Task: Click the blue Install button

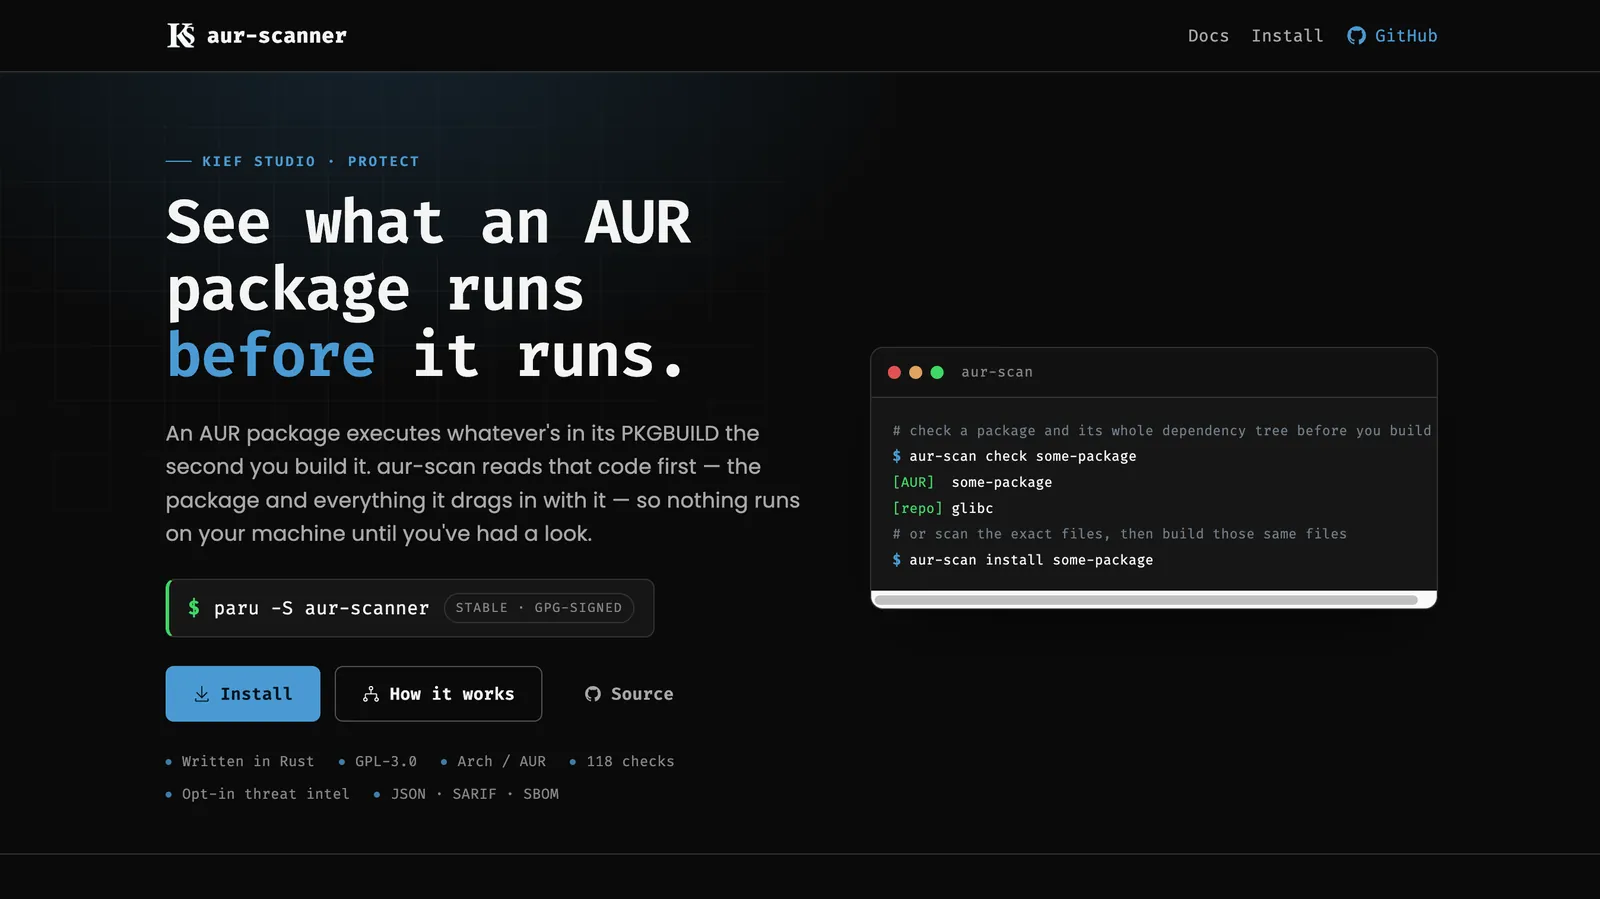Action: (243, 694)
